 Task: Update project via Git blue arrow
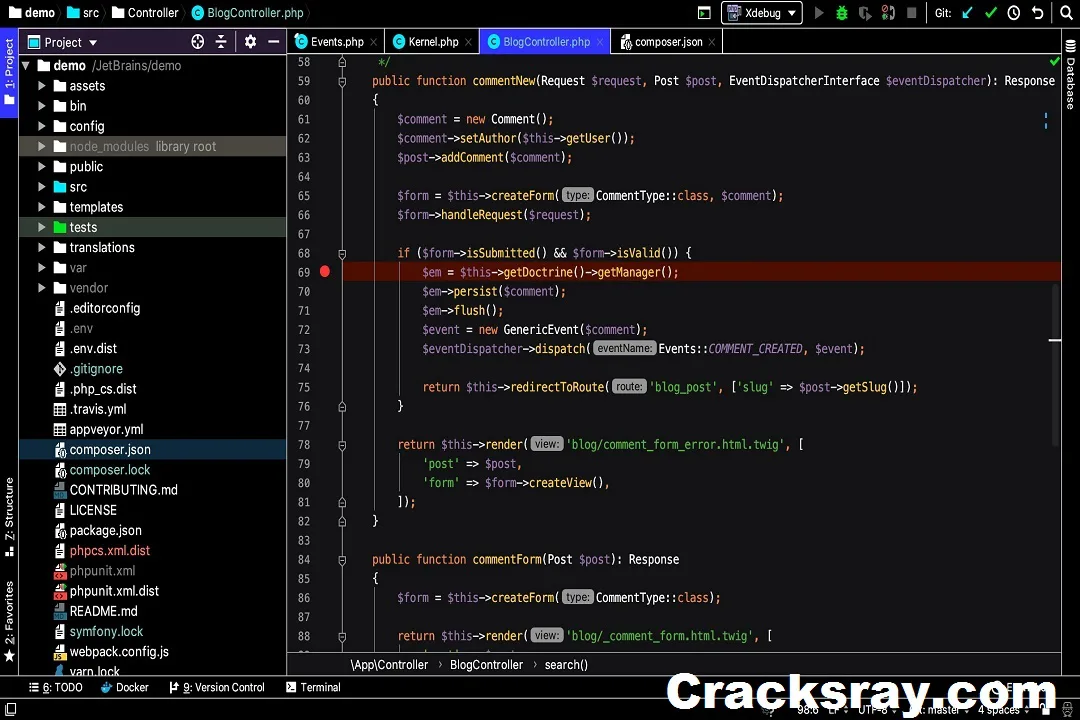coord(968,12)
